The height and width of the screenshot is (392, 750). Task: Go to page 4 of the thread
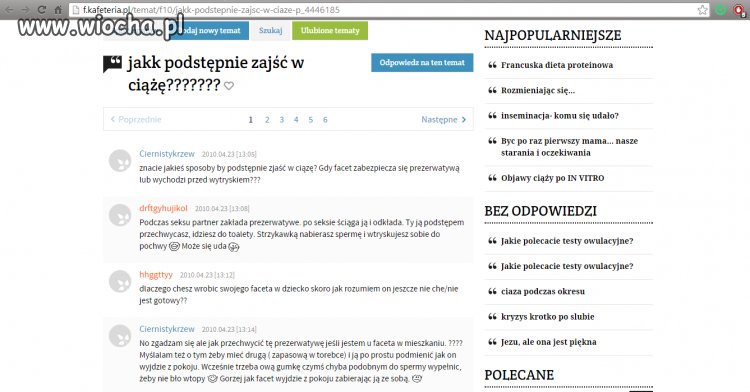click(296, 120)
